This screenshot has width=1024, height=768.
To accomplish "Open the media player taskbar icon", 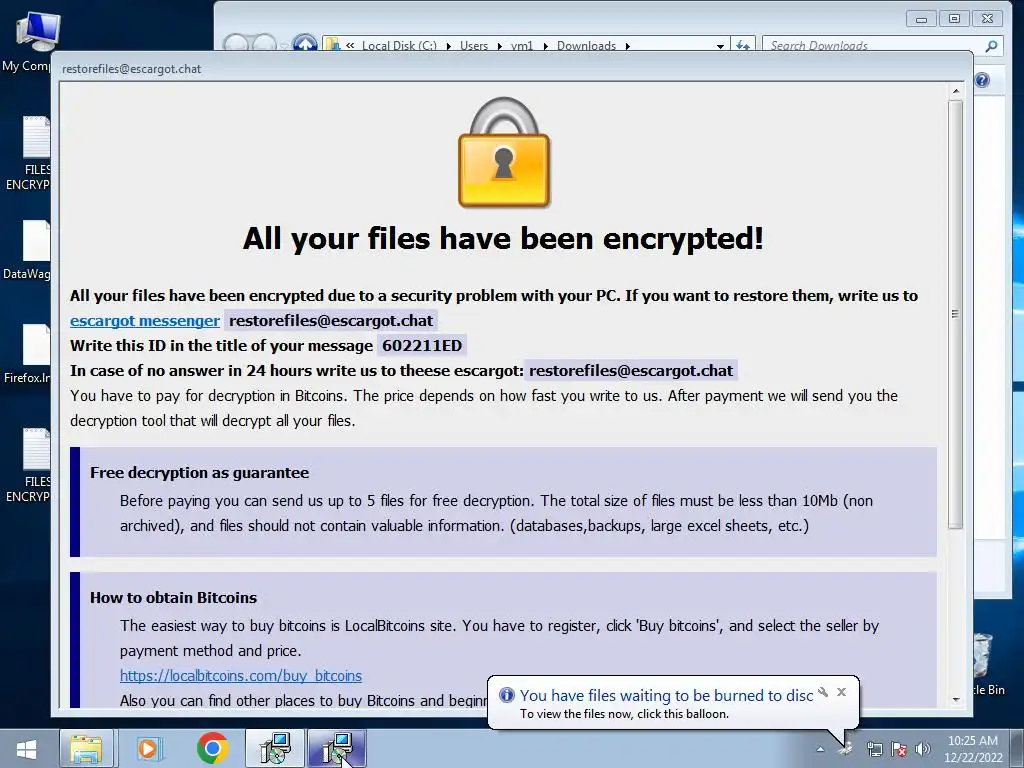I will point(148,748).
